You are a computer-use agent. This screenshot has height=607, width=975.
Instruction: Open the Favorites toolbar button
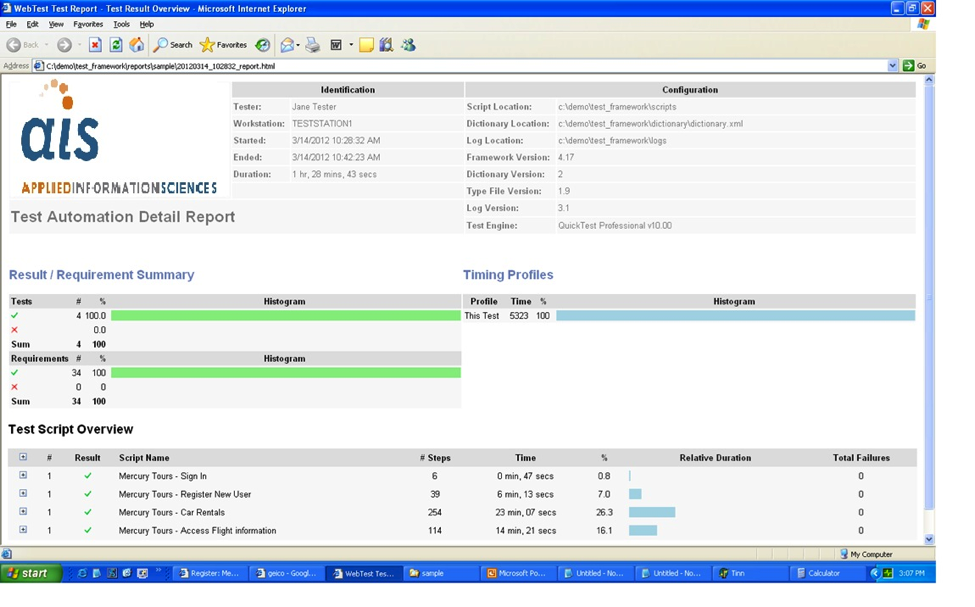pos(223,45)
